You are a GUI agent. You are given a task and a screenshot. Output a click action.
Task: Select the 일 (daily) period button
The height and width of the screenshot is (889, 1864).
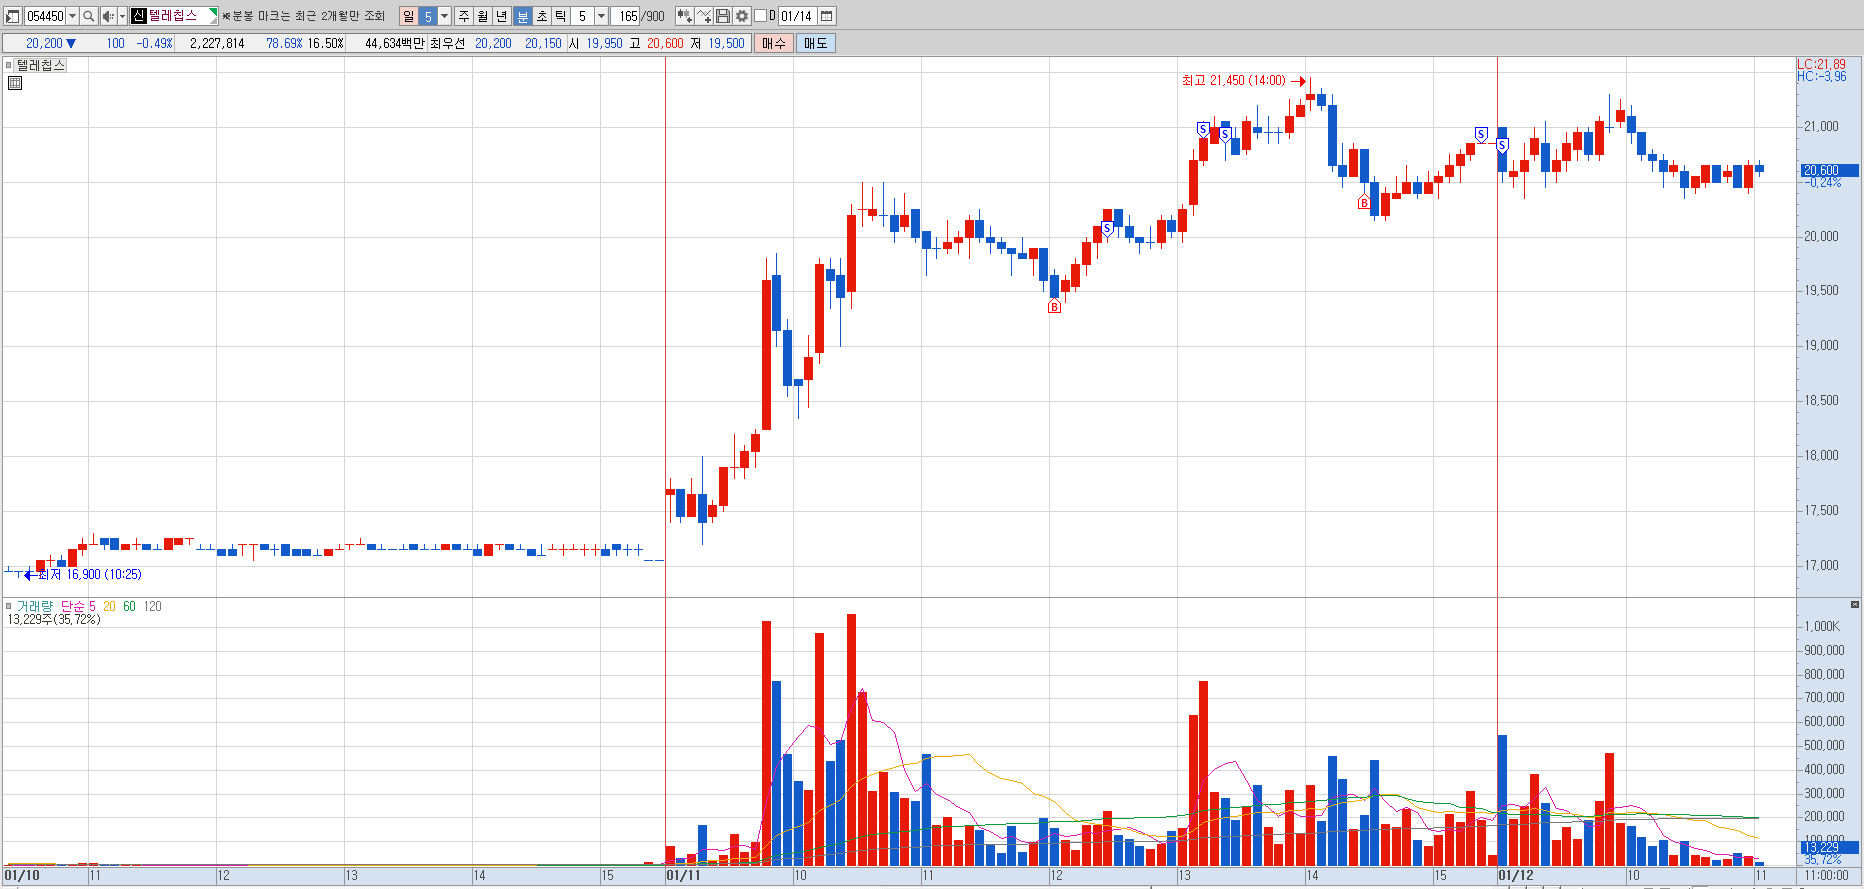pos(408,16)
